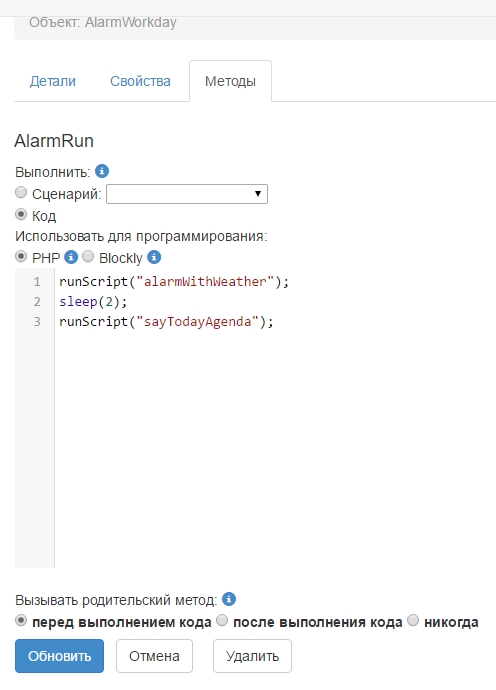This screenshot has height=690, width=496.
Task: Open the Методы tab
Action: pyautogui.click(x=231, y=81)
